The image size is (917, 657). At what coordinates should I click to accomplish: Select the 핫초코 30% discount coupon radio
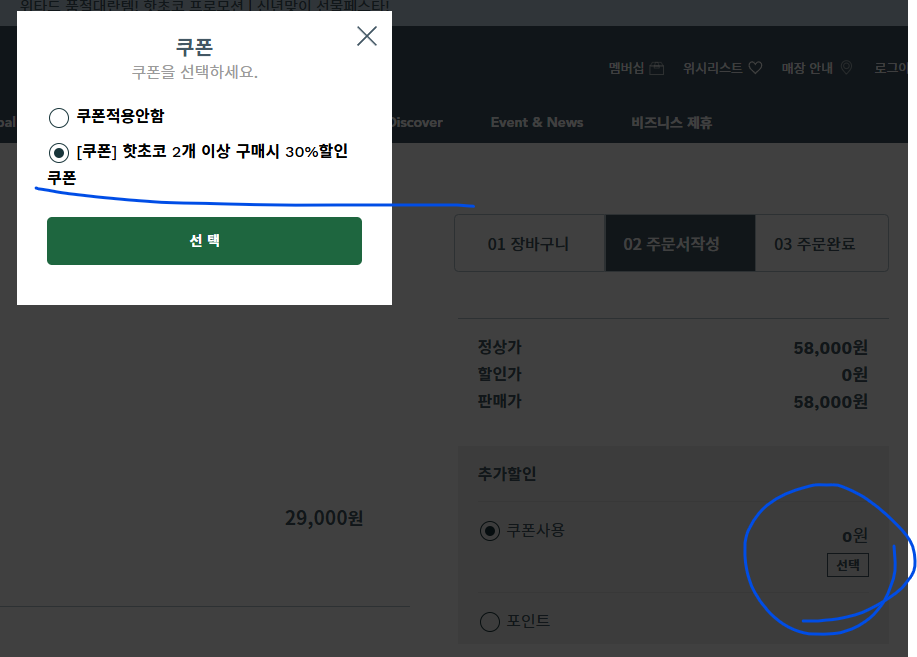(x=59, y=153)
